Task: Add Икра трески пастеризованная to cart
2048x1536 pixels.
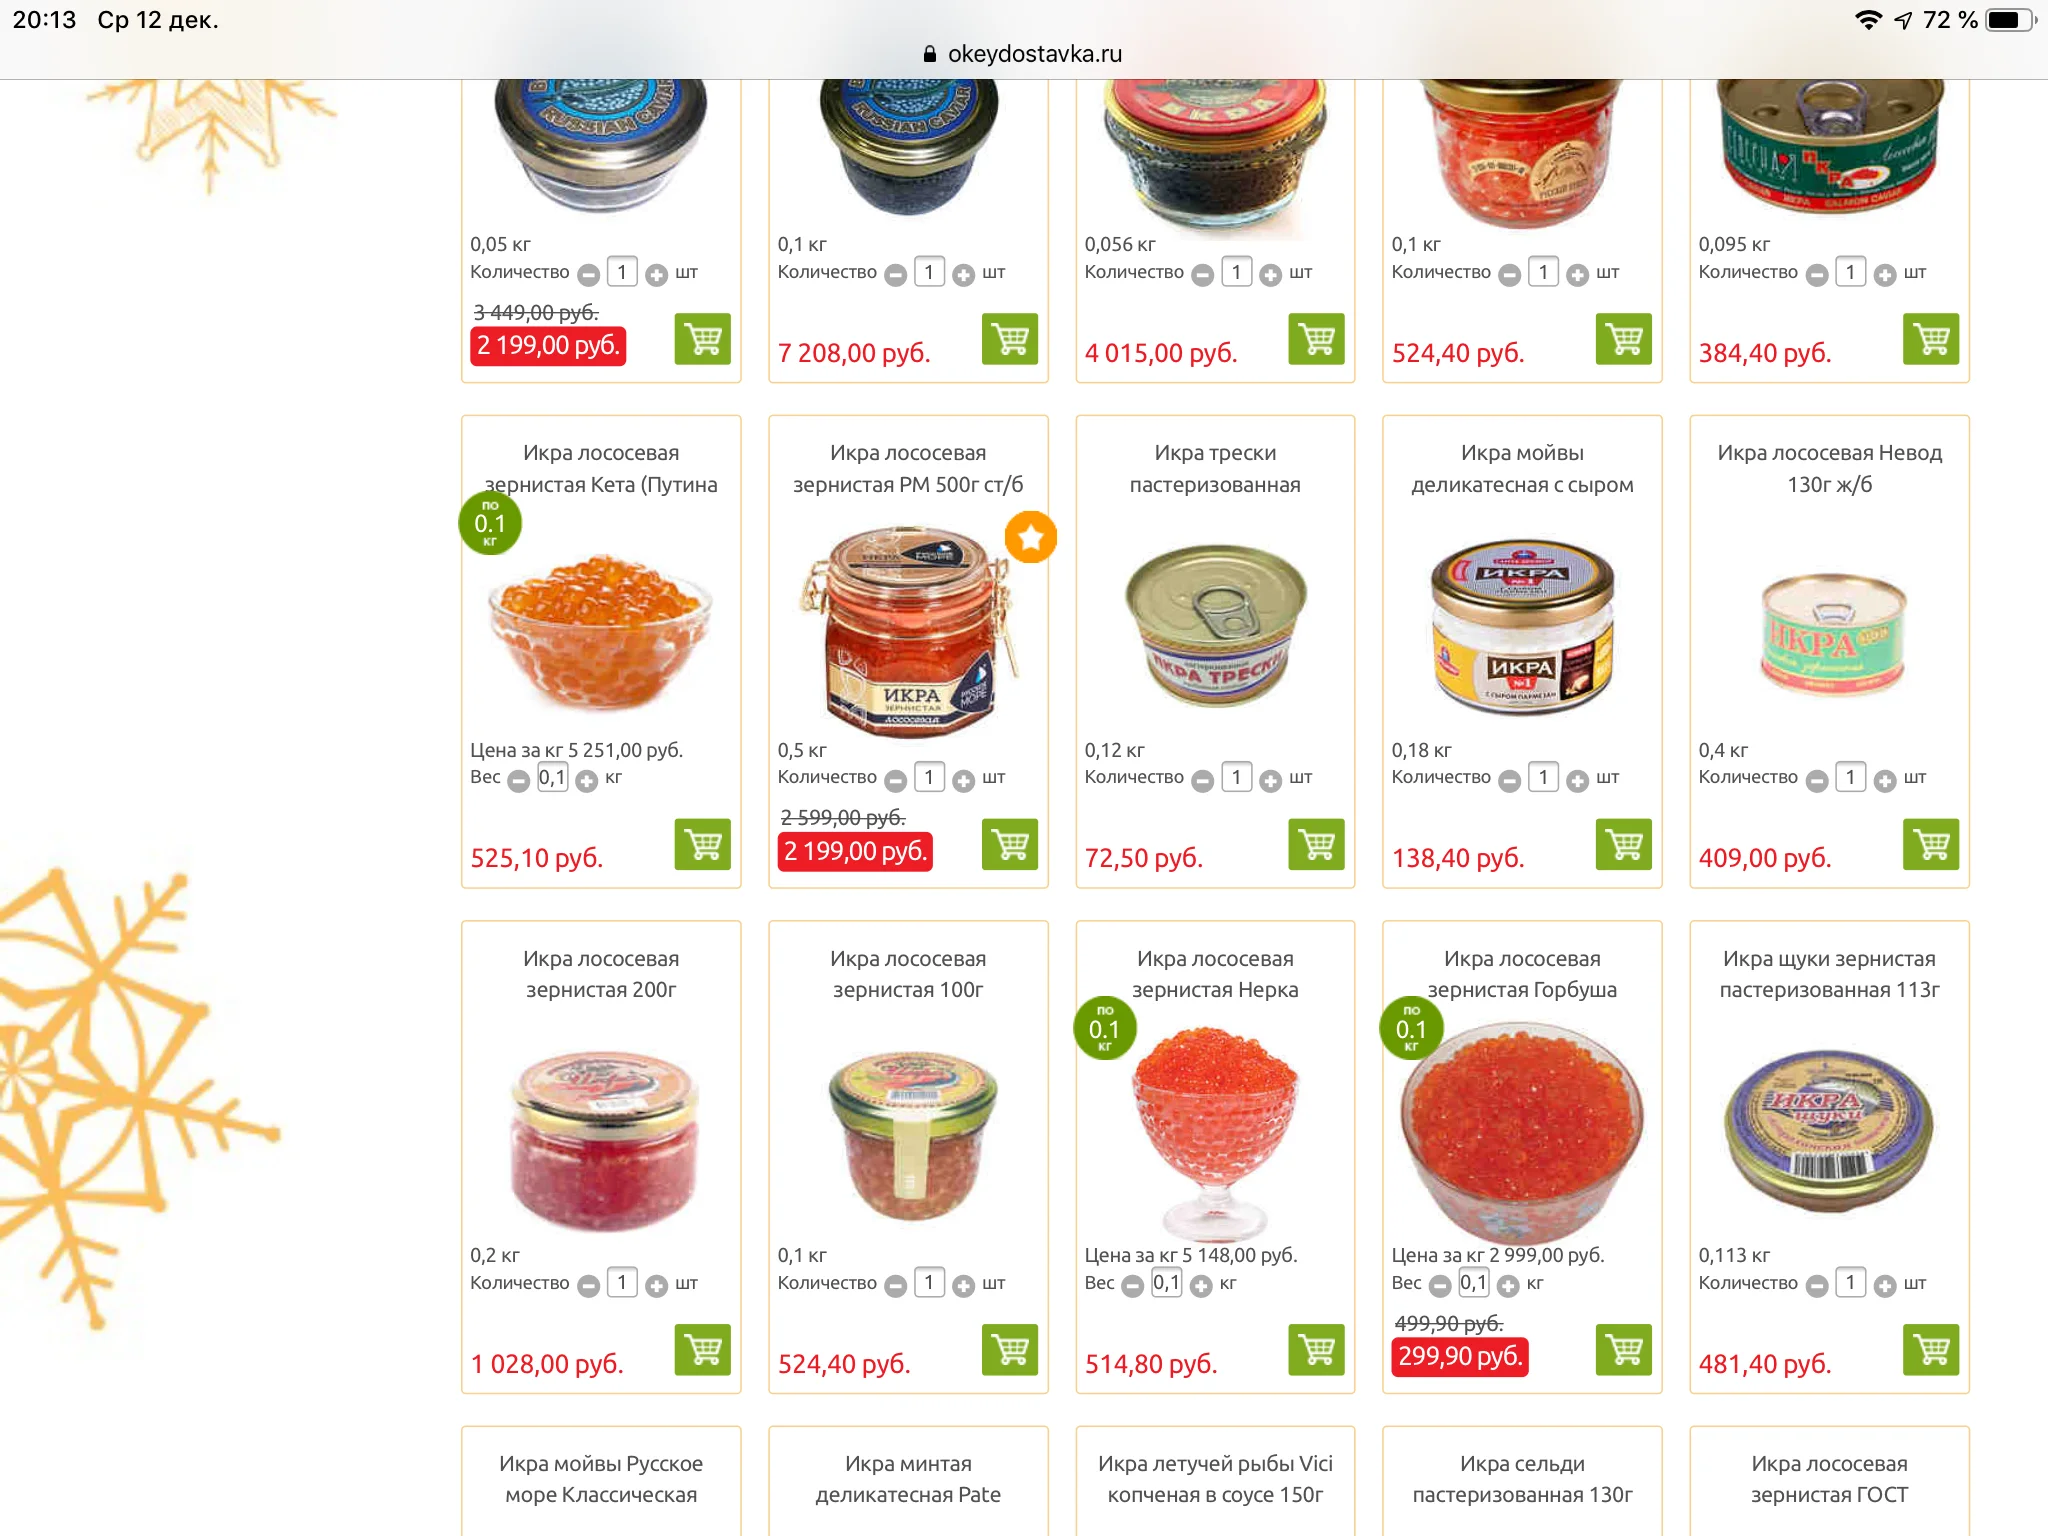Action: 1316,844
